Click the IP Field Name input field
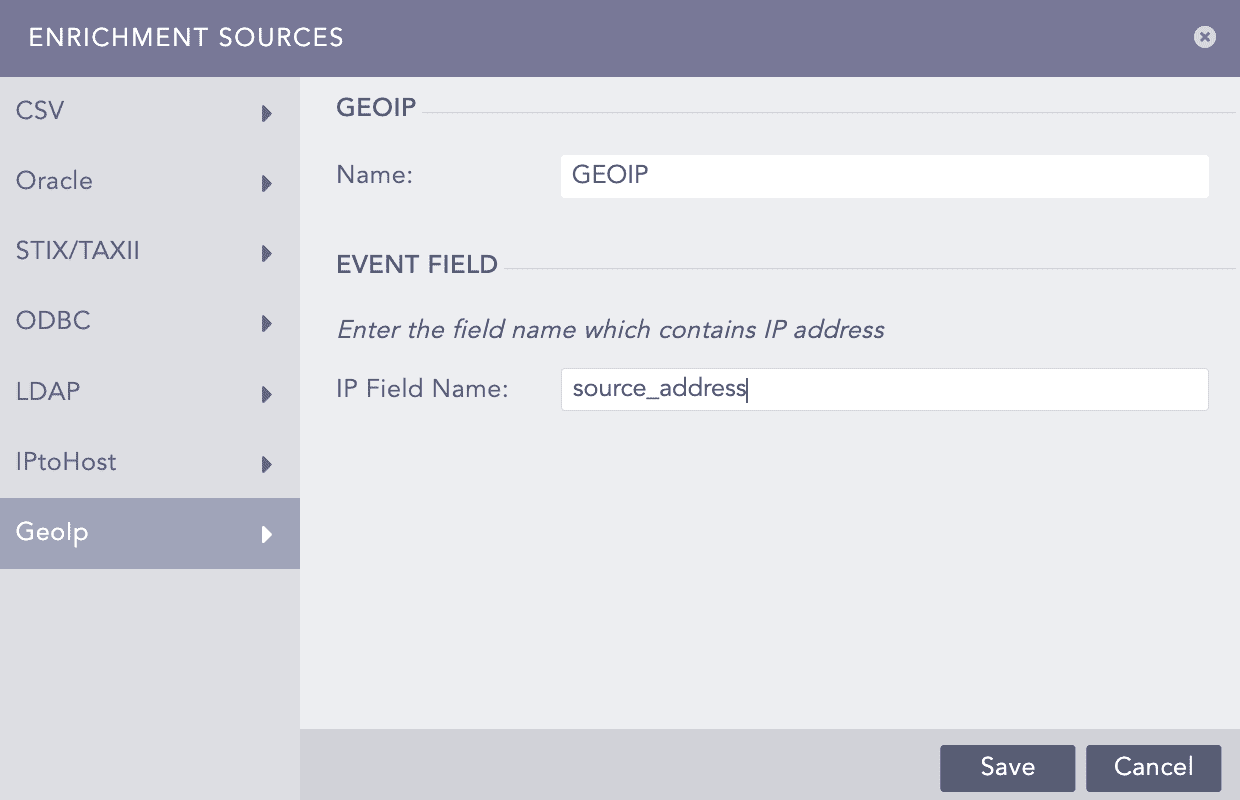 pyautogui.click(x=884, y=389)
